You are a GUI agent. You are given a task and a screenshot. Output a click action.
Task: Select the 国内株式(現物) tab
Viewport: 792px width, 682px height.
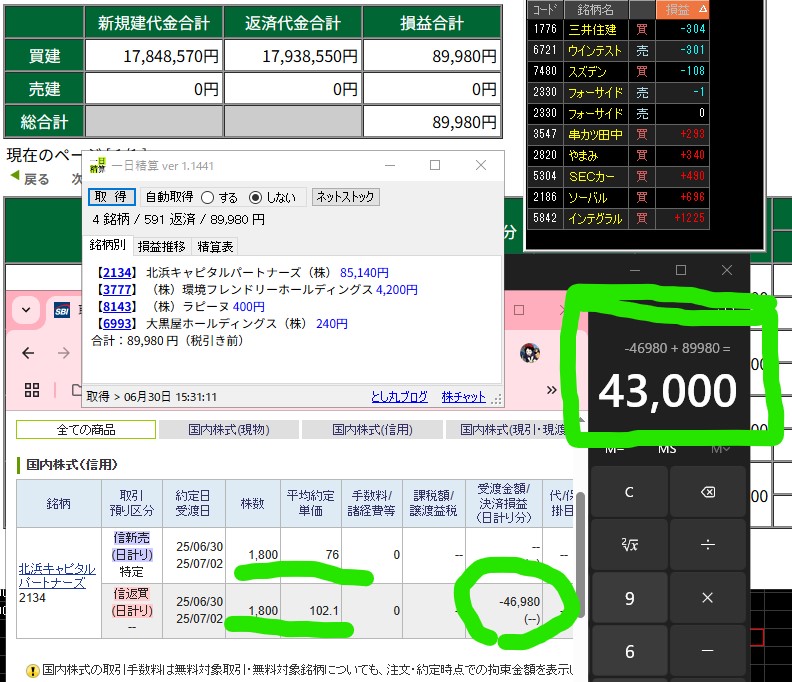(229, 430)
